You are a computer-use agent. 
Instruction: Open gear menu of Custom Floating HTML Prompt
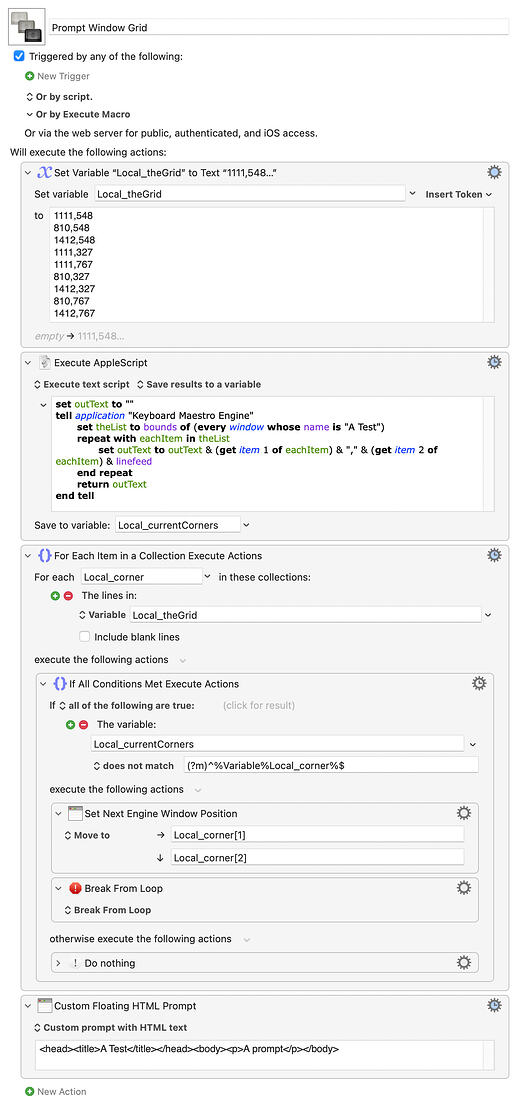494,1005
